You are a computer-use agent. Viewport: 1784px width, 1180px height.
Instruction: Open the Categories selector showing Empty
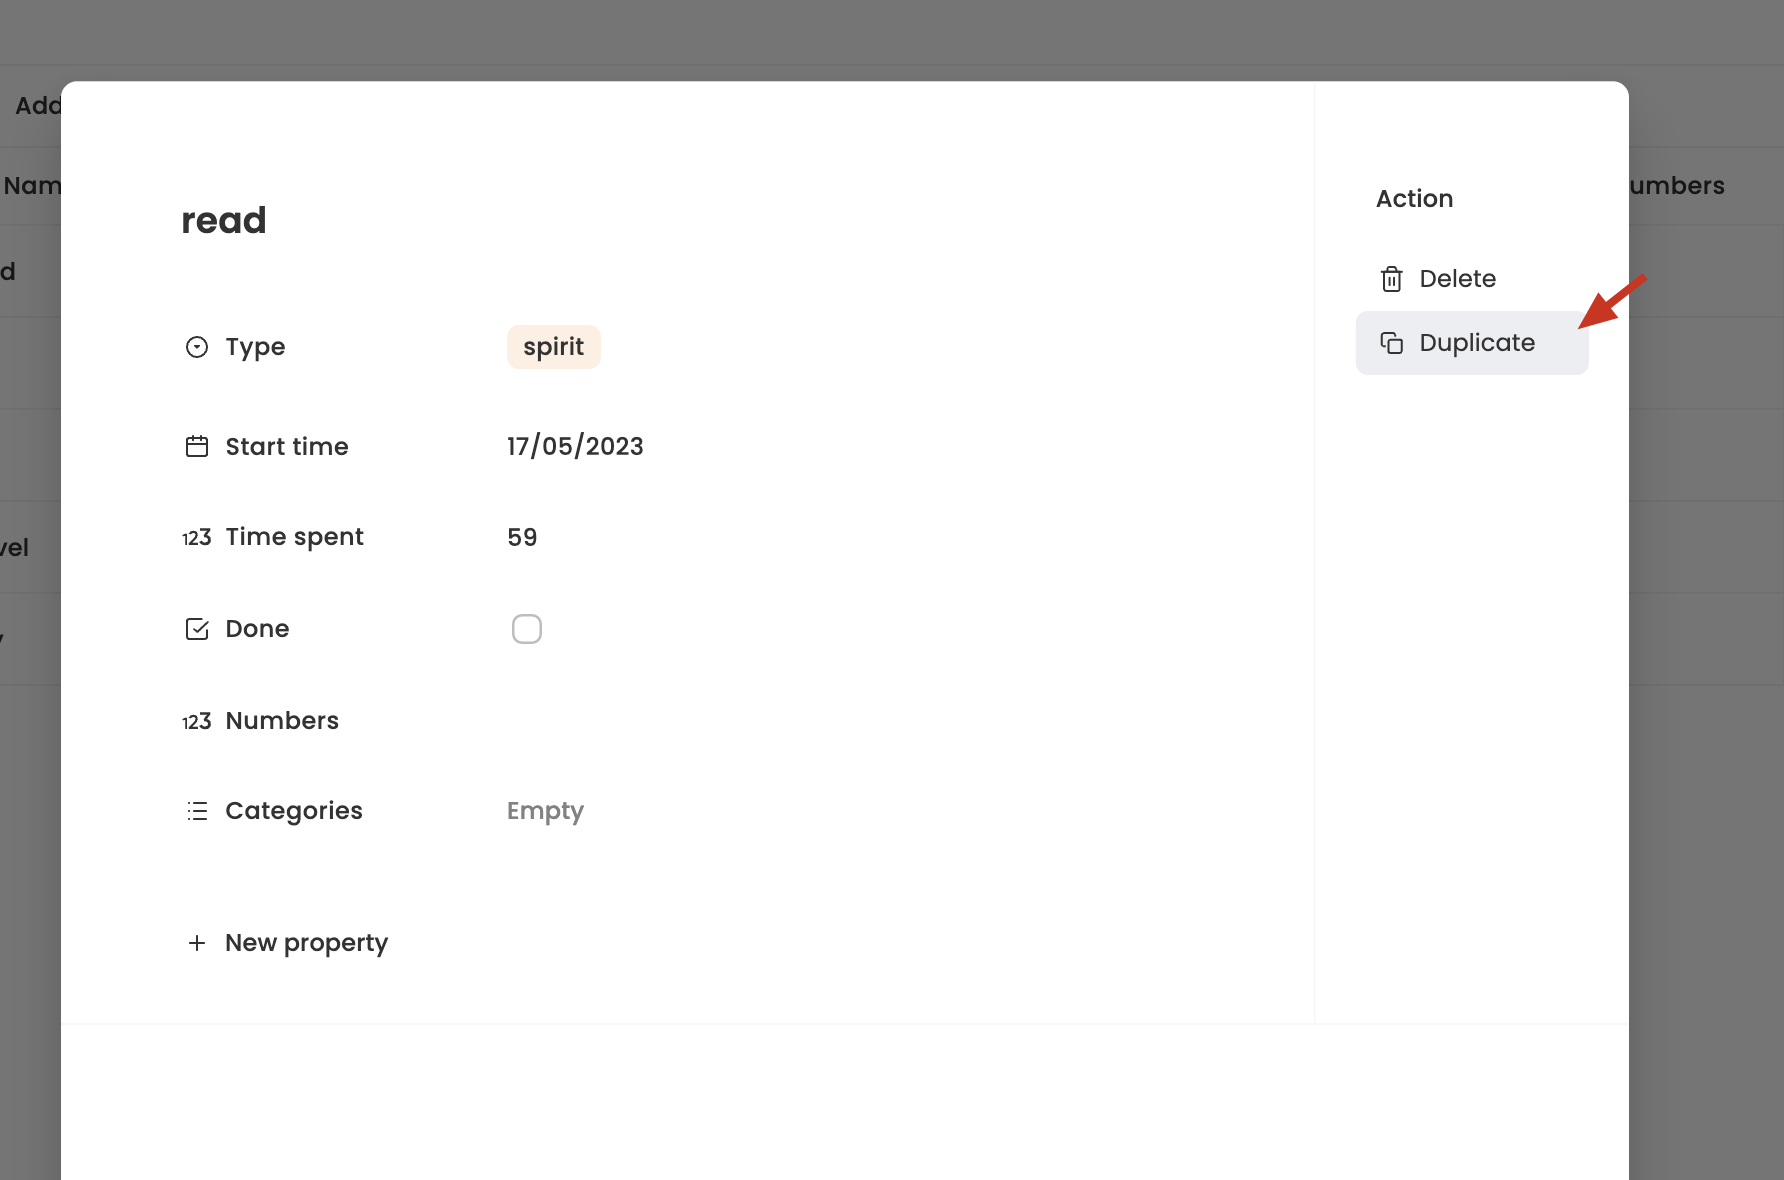point(545,811)
